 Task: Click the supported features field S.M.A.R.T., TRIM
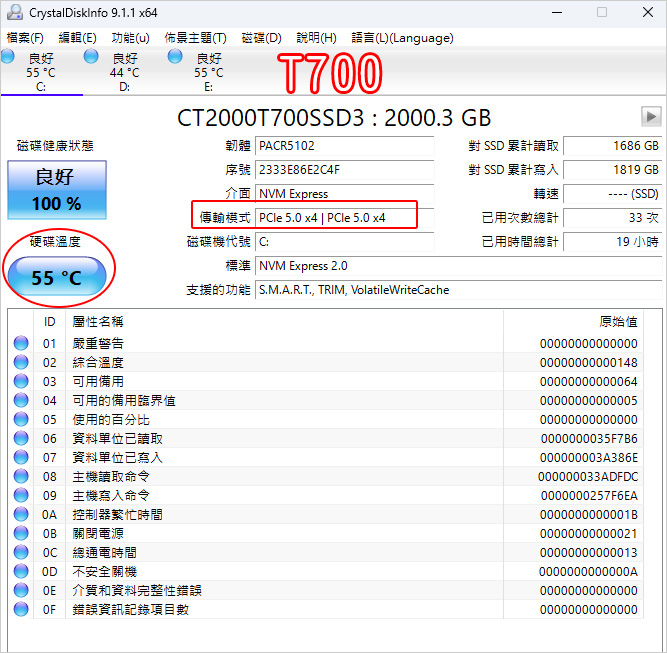[x=459, y=290]
